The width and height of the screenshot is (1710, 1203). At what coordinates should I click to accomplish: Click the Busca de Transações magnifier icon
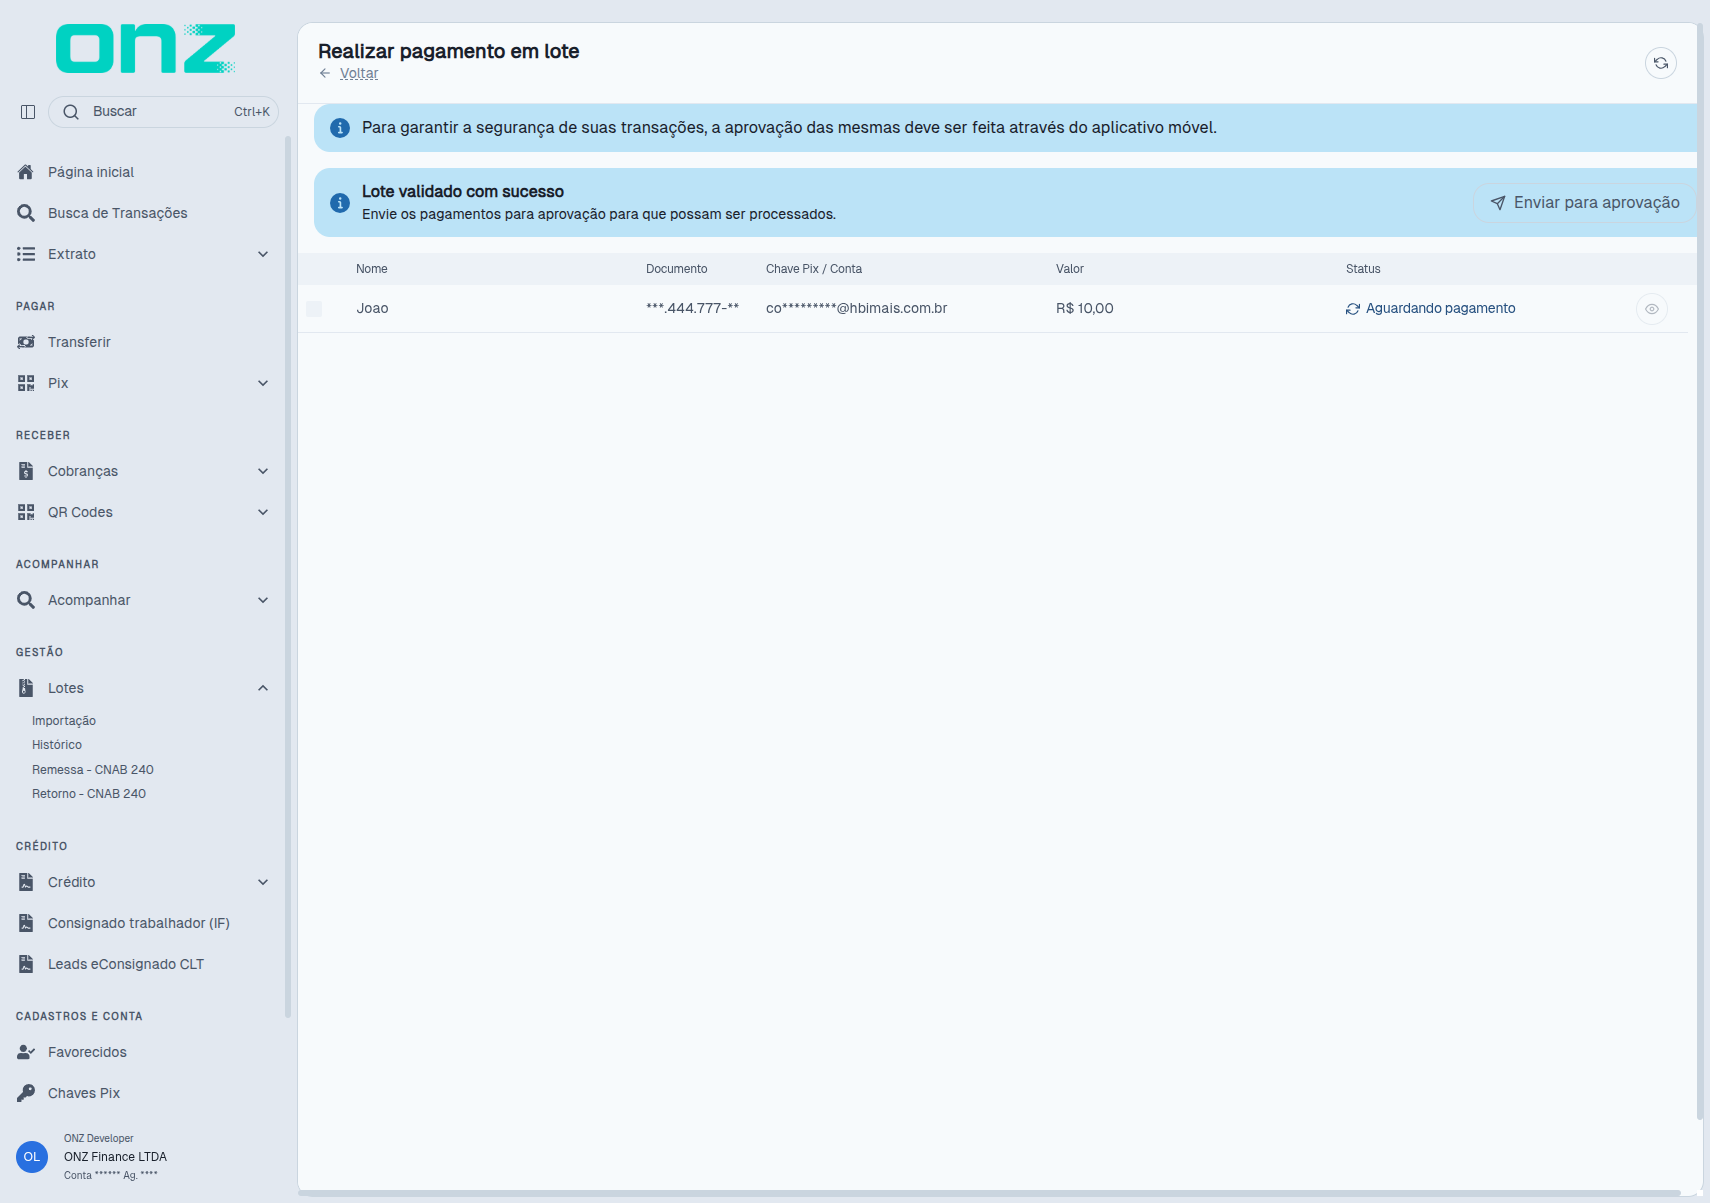(x=26, y=213)
